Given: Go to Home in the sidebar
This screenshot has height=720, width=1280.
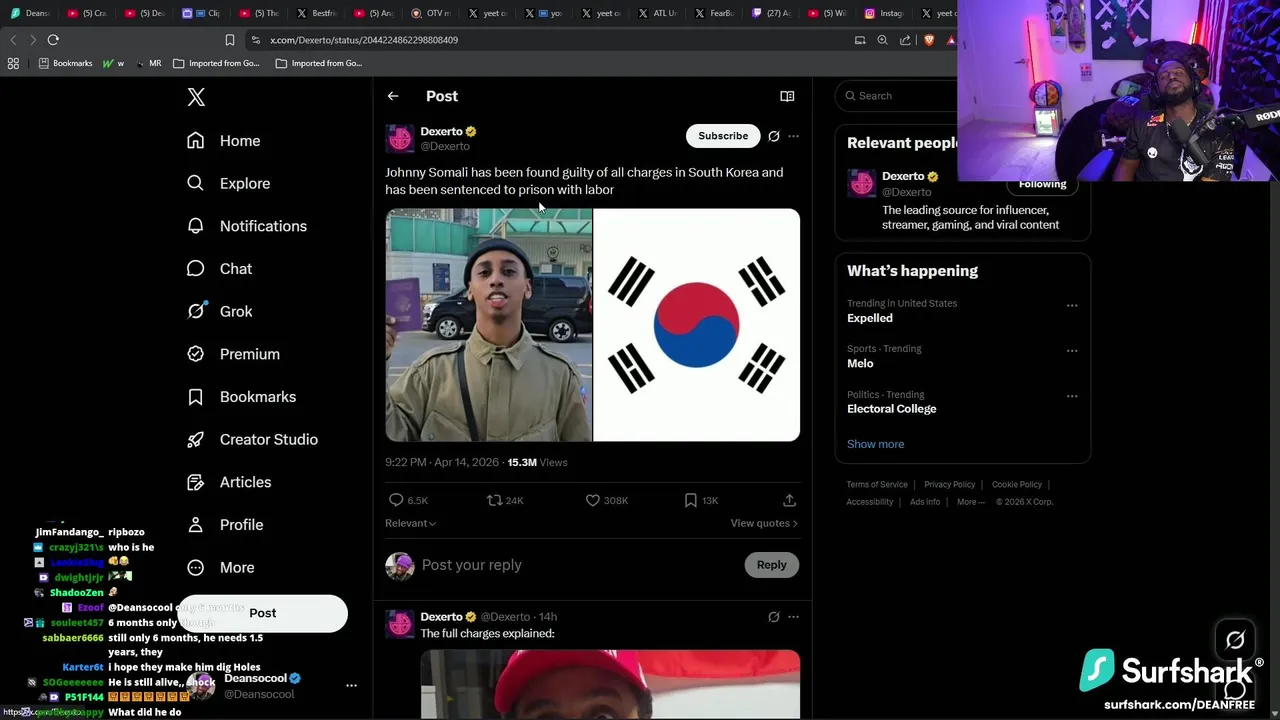Looking at the screenshot, I should [224, 141].
